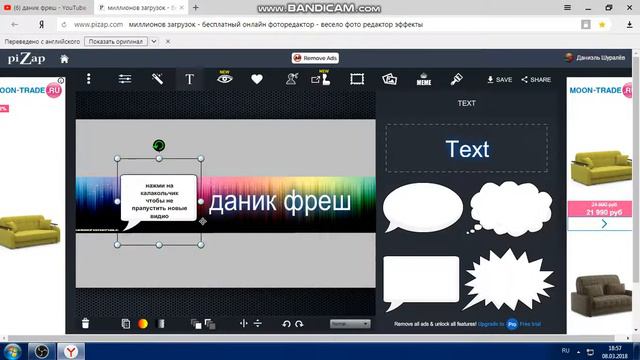The width and height of the screenshot is (640, 360).
Task: Flip the object horizontally
Action: tap(244, 323)
